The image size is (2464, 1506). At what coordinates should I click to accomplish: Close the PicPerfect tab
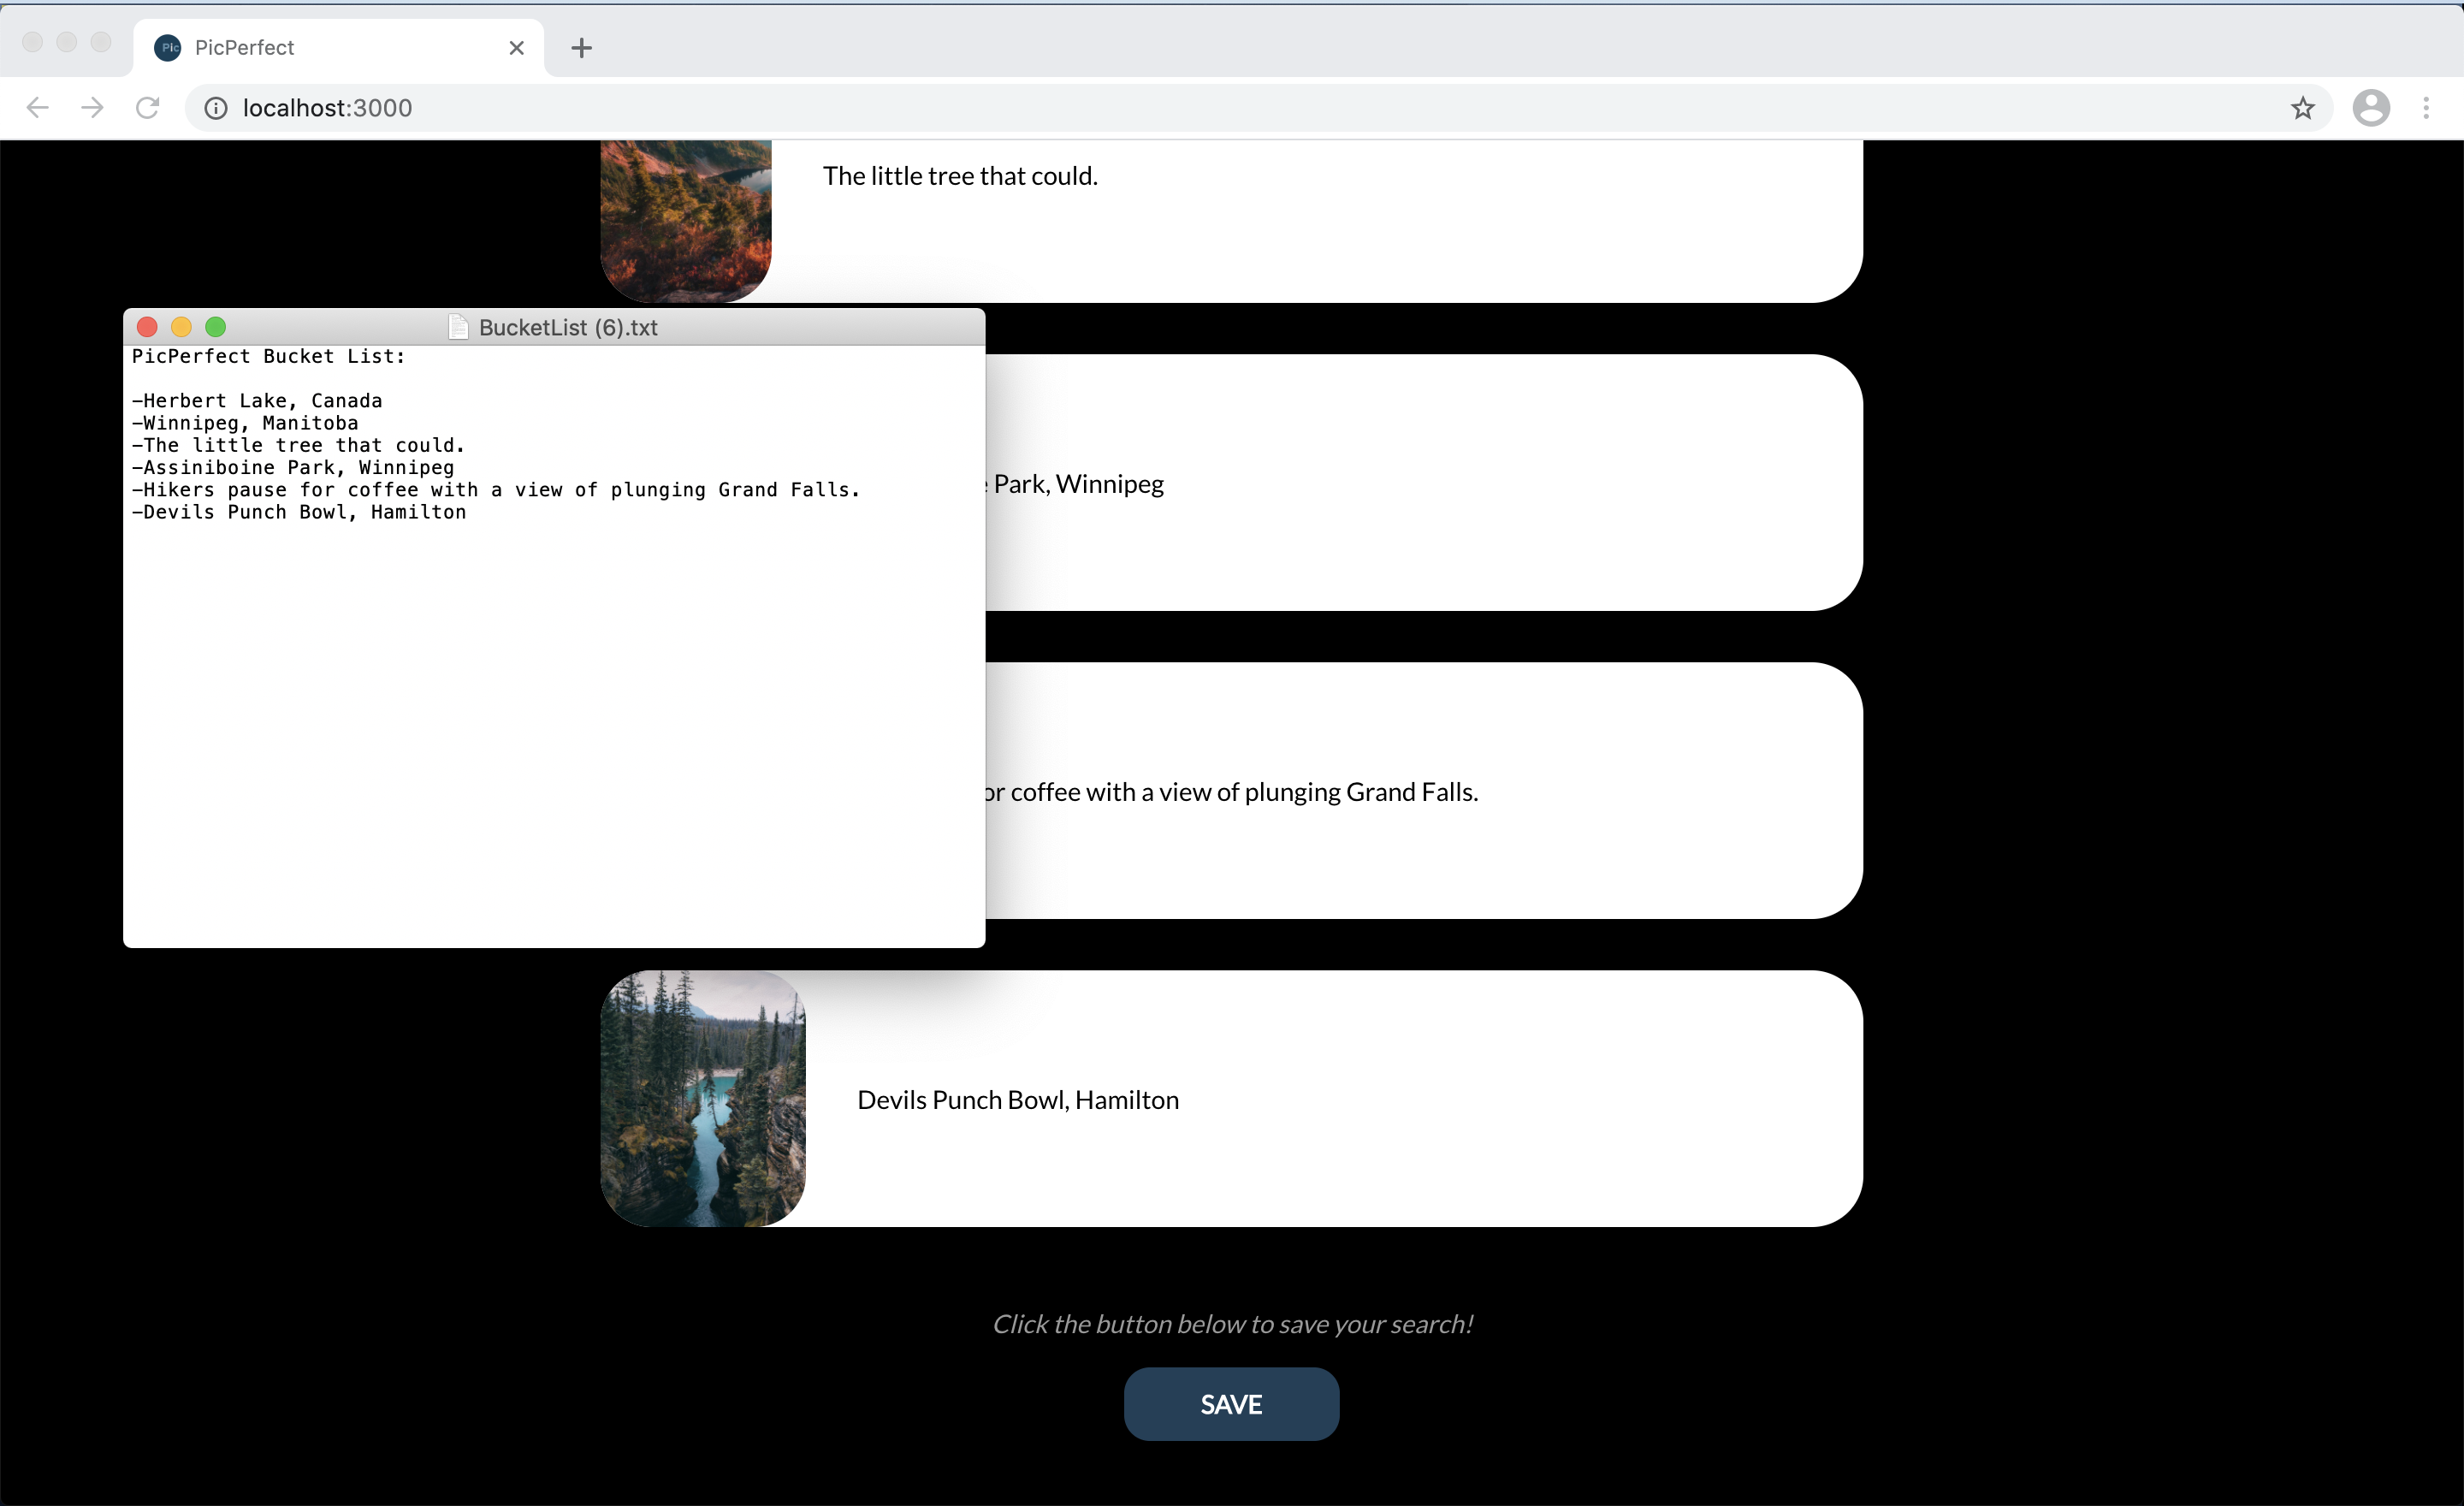(516, 48)
